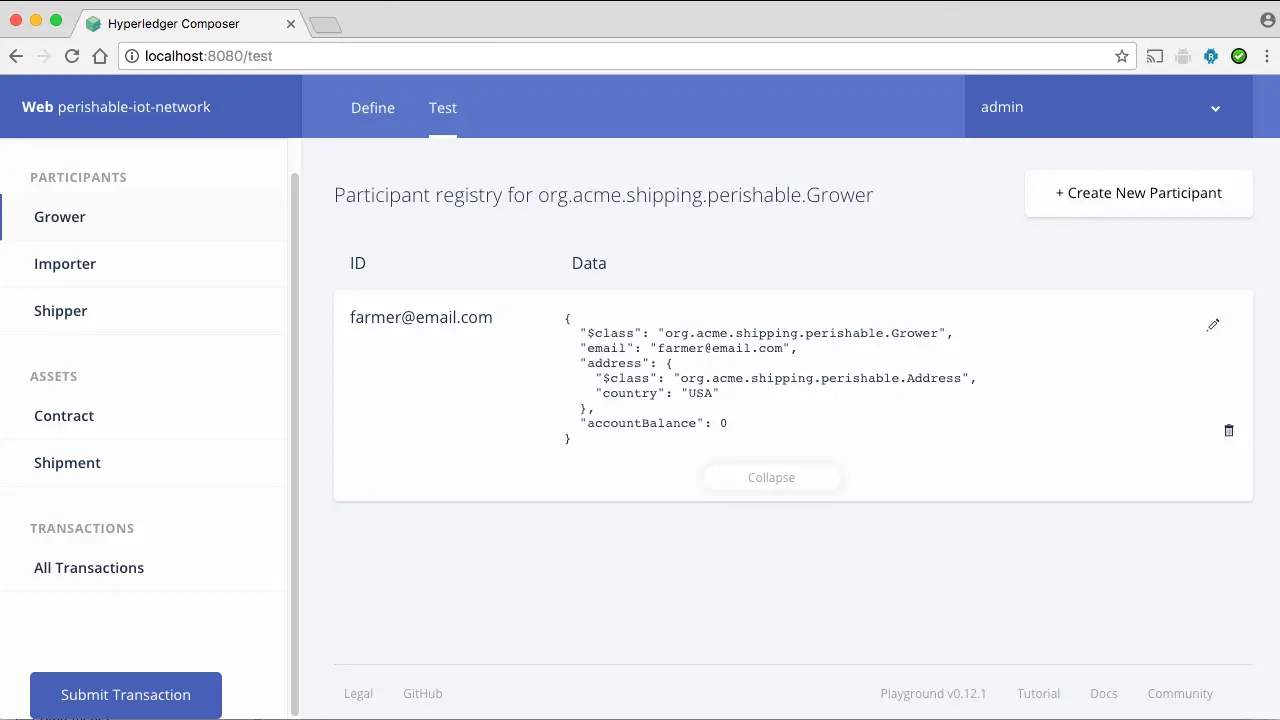Reload the page with the refresh icon

click(72, 56)
